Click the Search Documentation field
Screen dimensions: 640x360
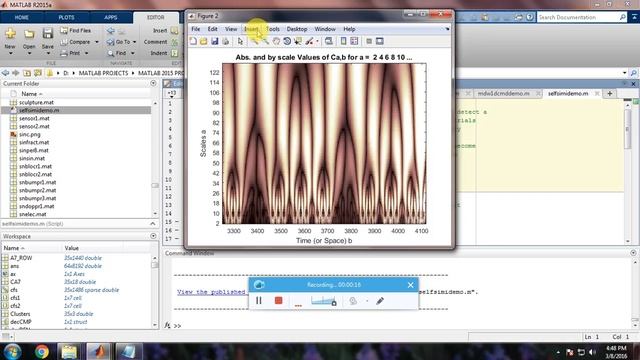point(578,17)
